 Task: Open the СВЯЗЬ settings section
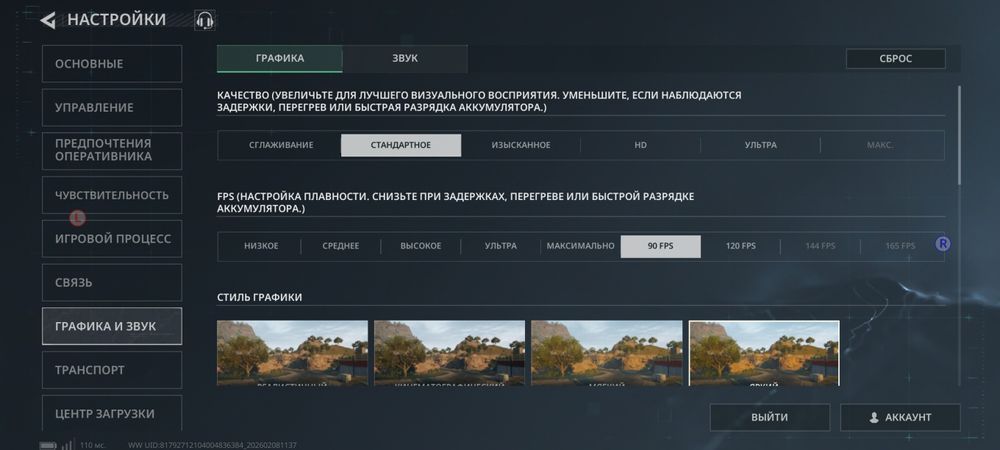pos(112,282)
